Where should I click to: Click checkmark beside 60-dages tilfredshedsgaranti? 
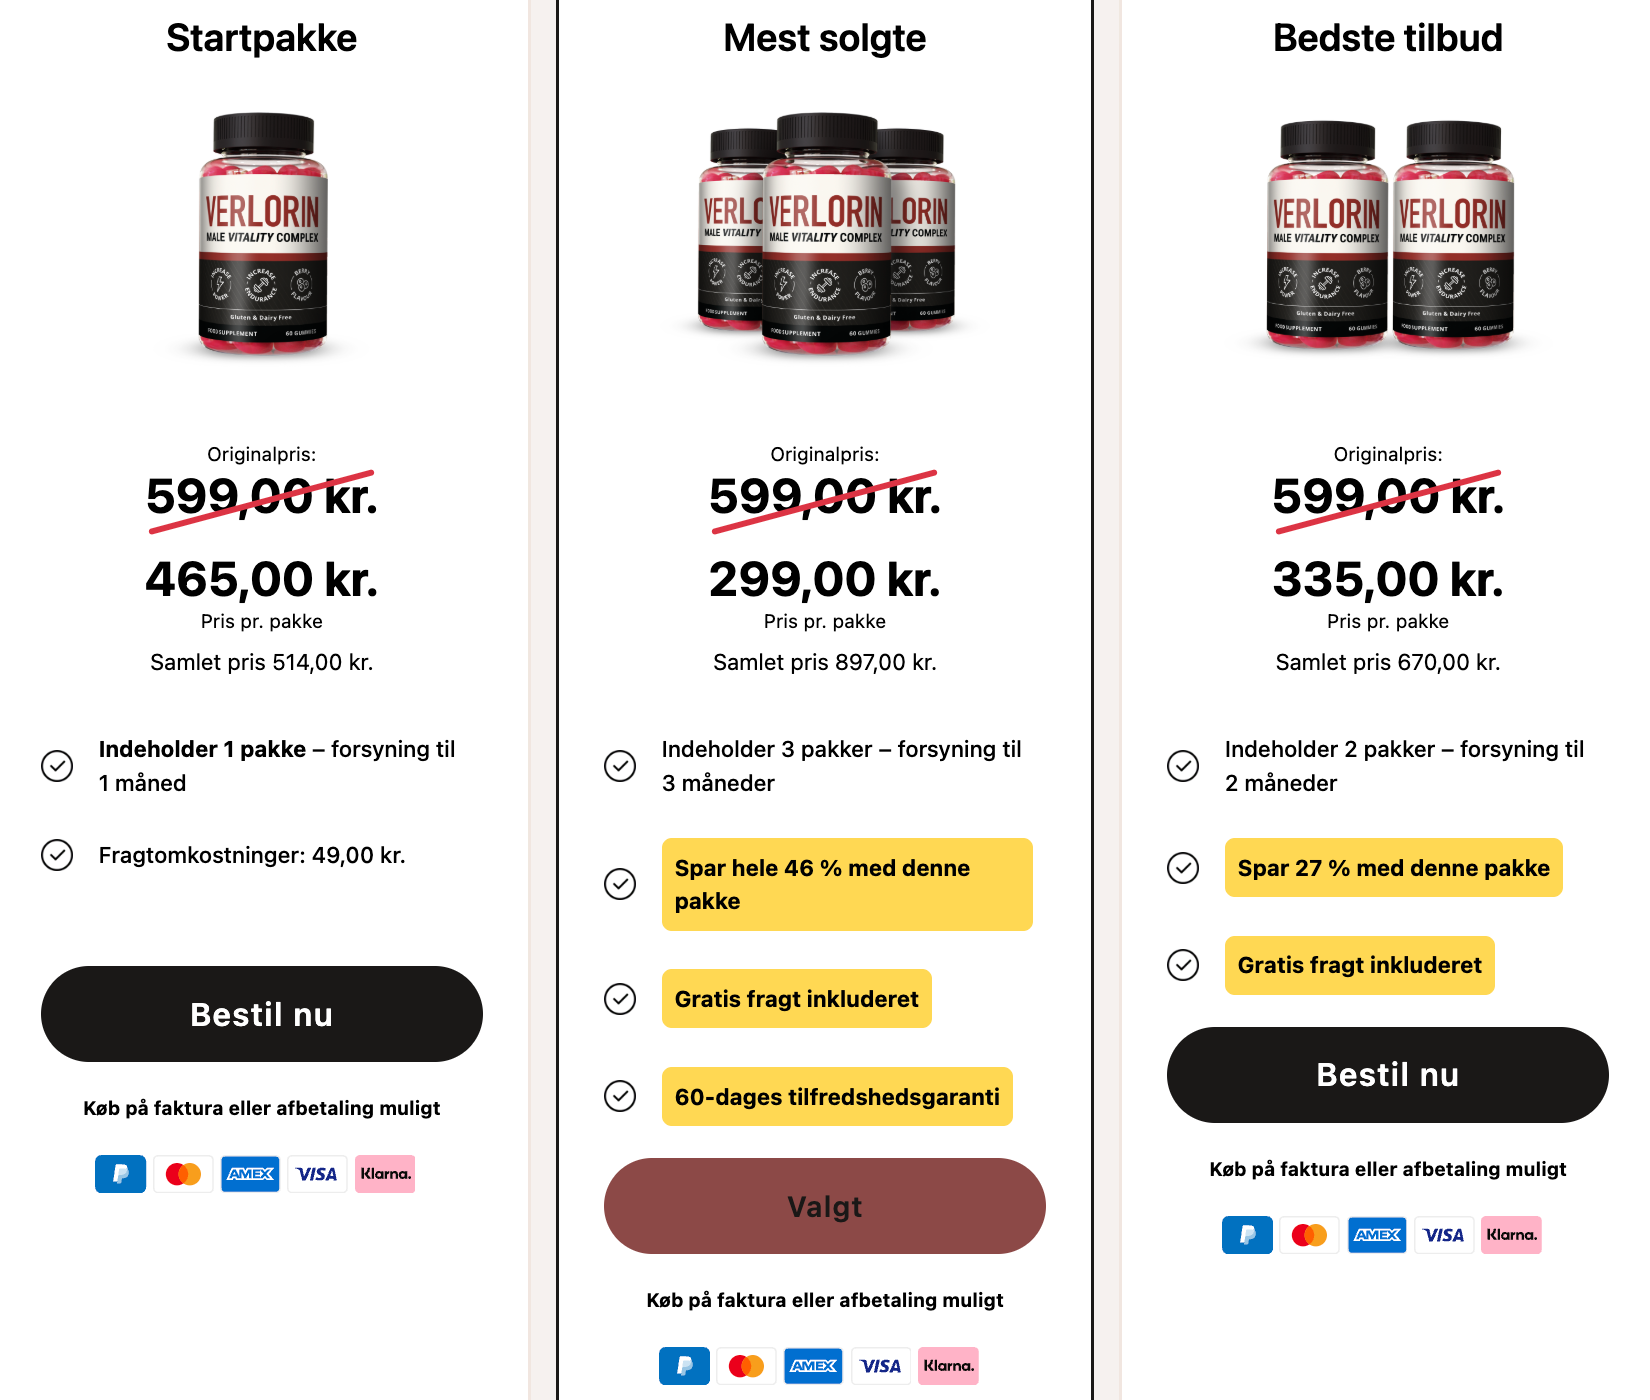[x=620, y=1096]
